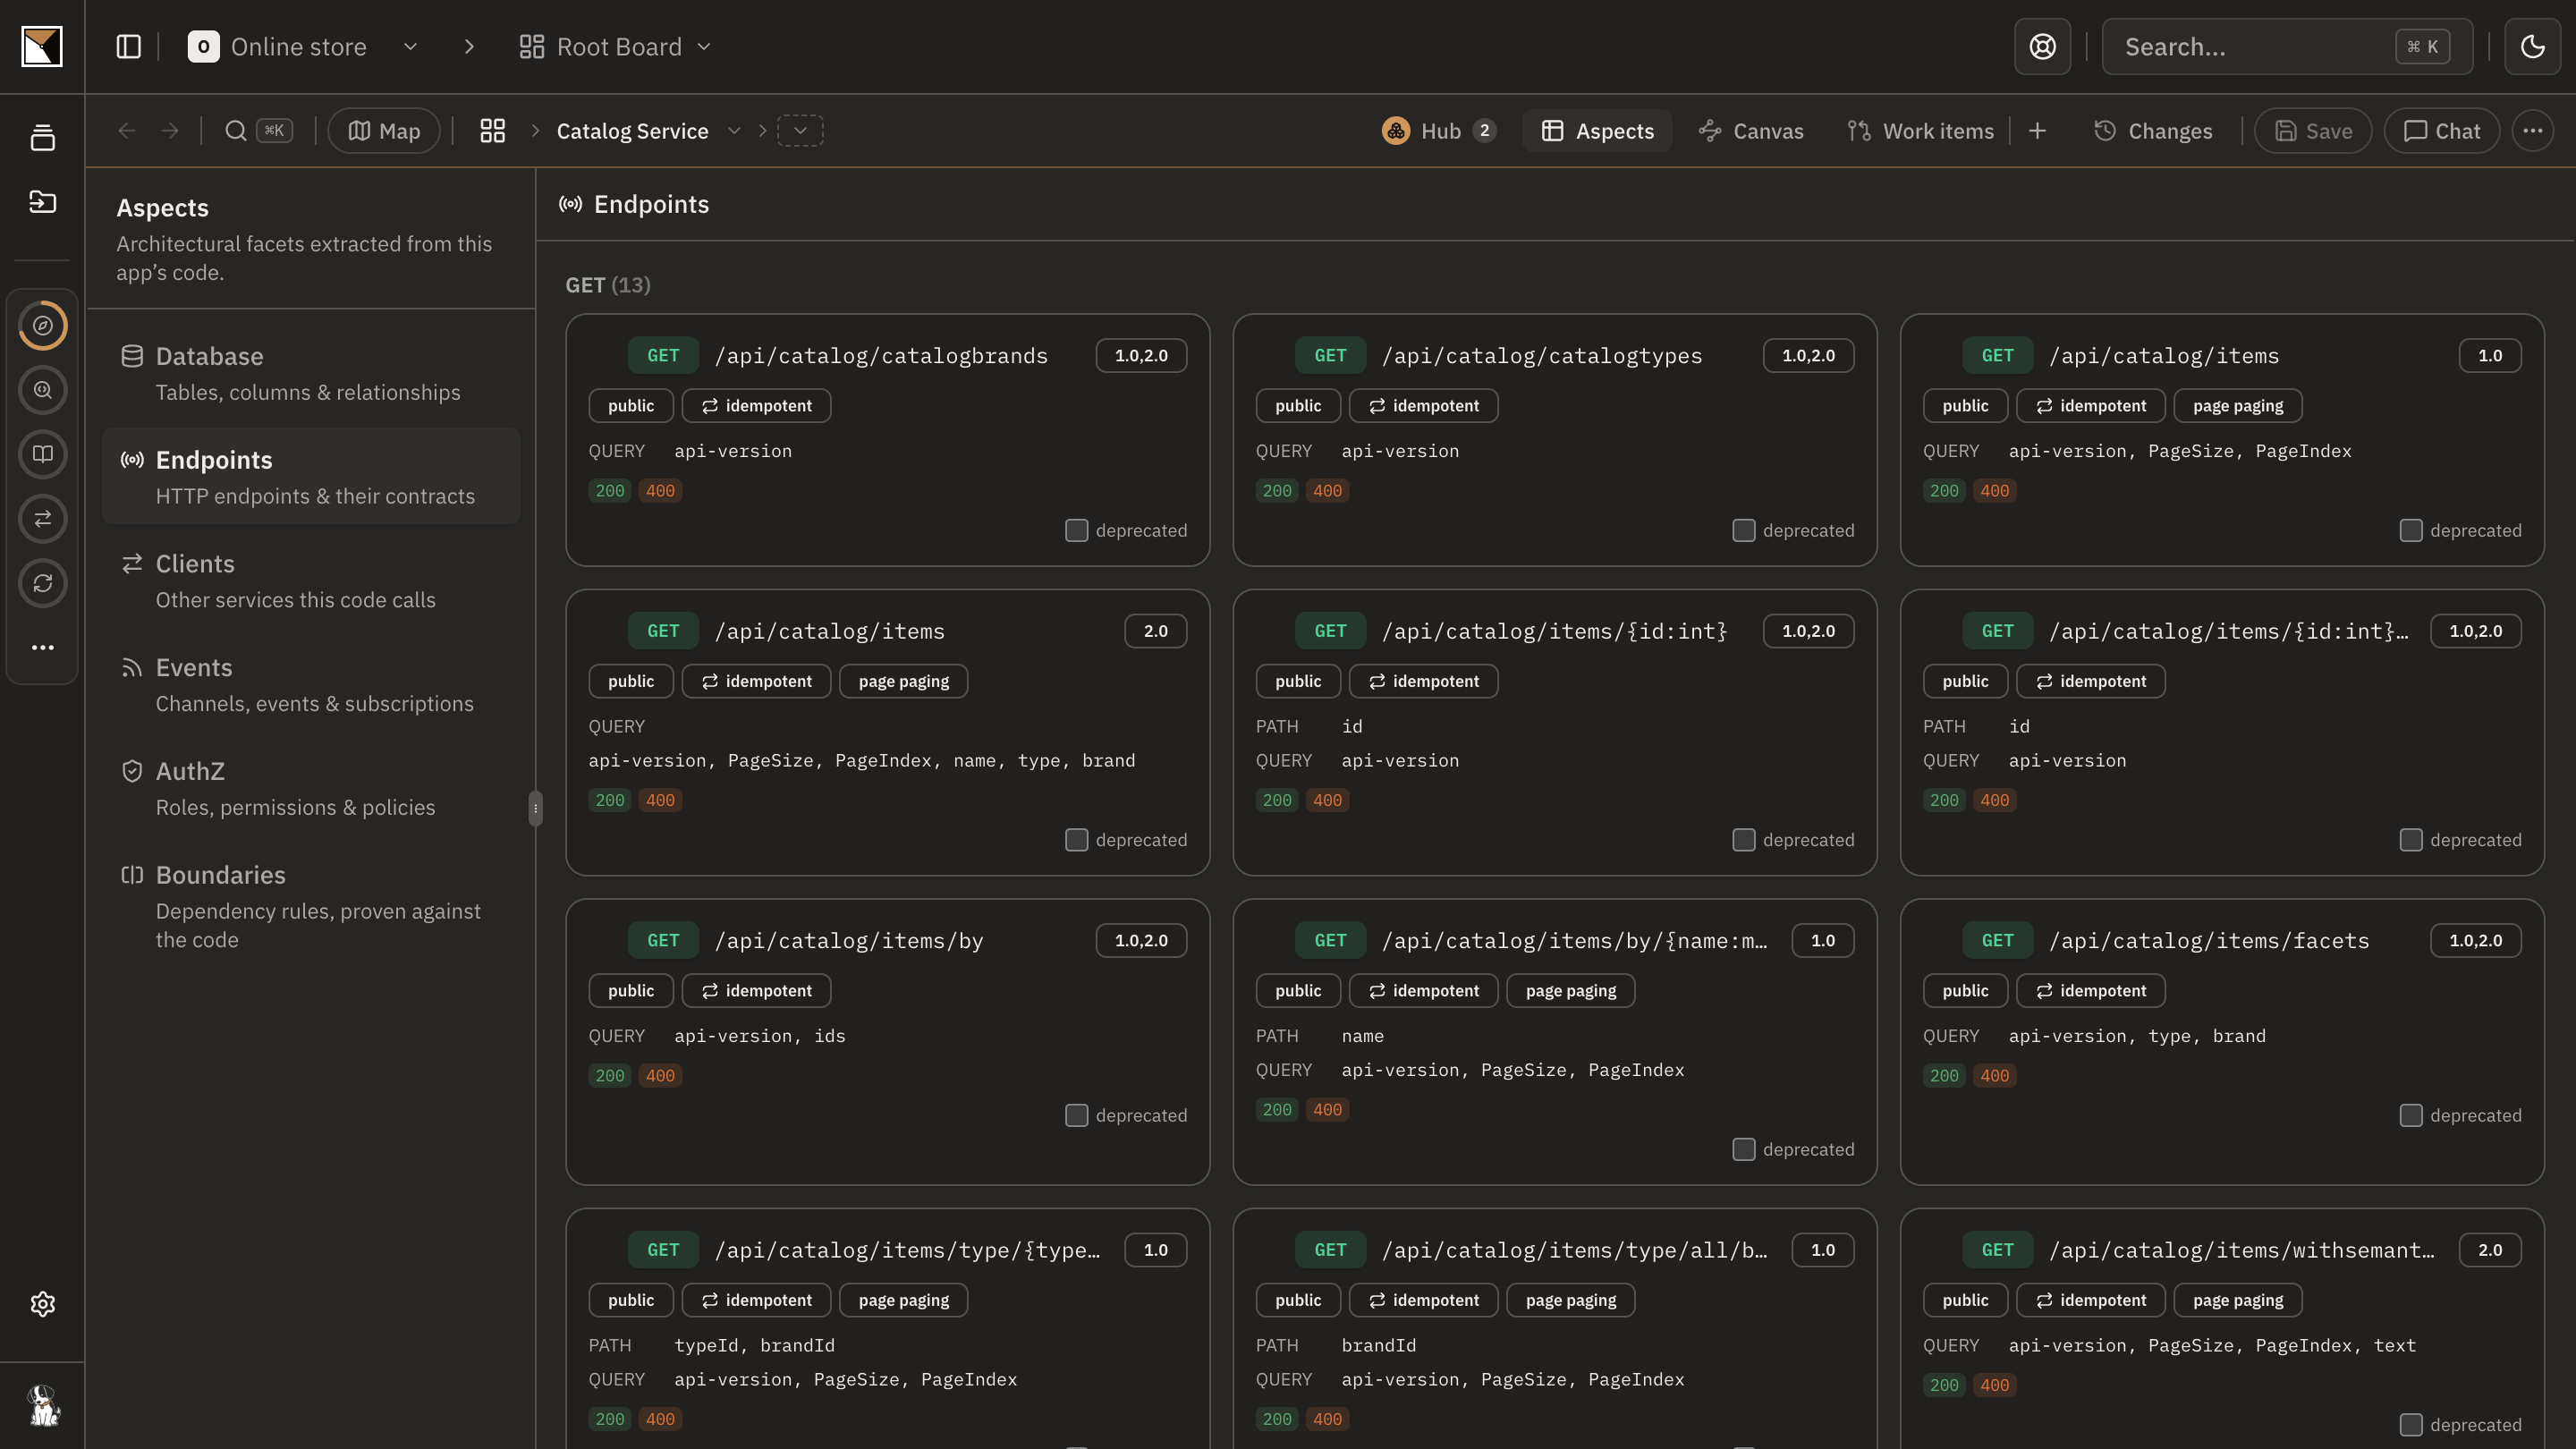Click the refresh sync sidebar icon
Screen dimensions: 2576x1449
coord(42,583)
